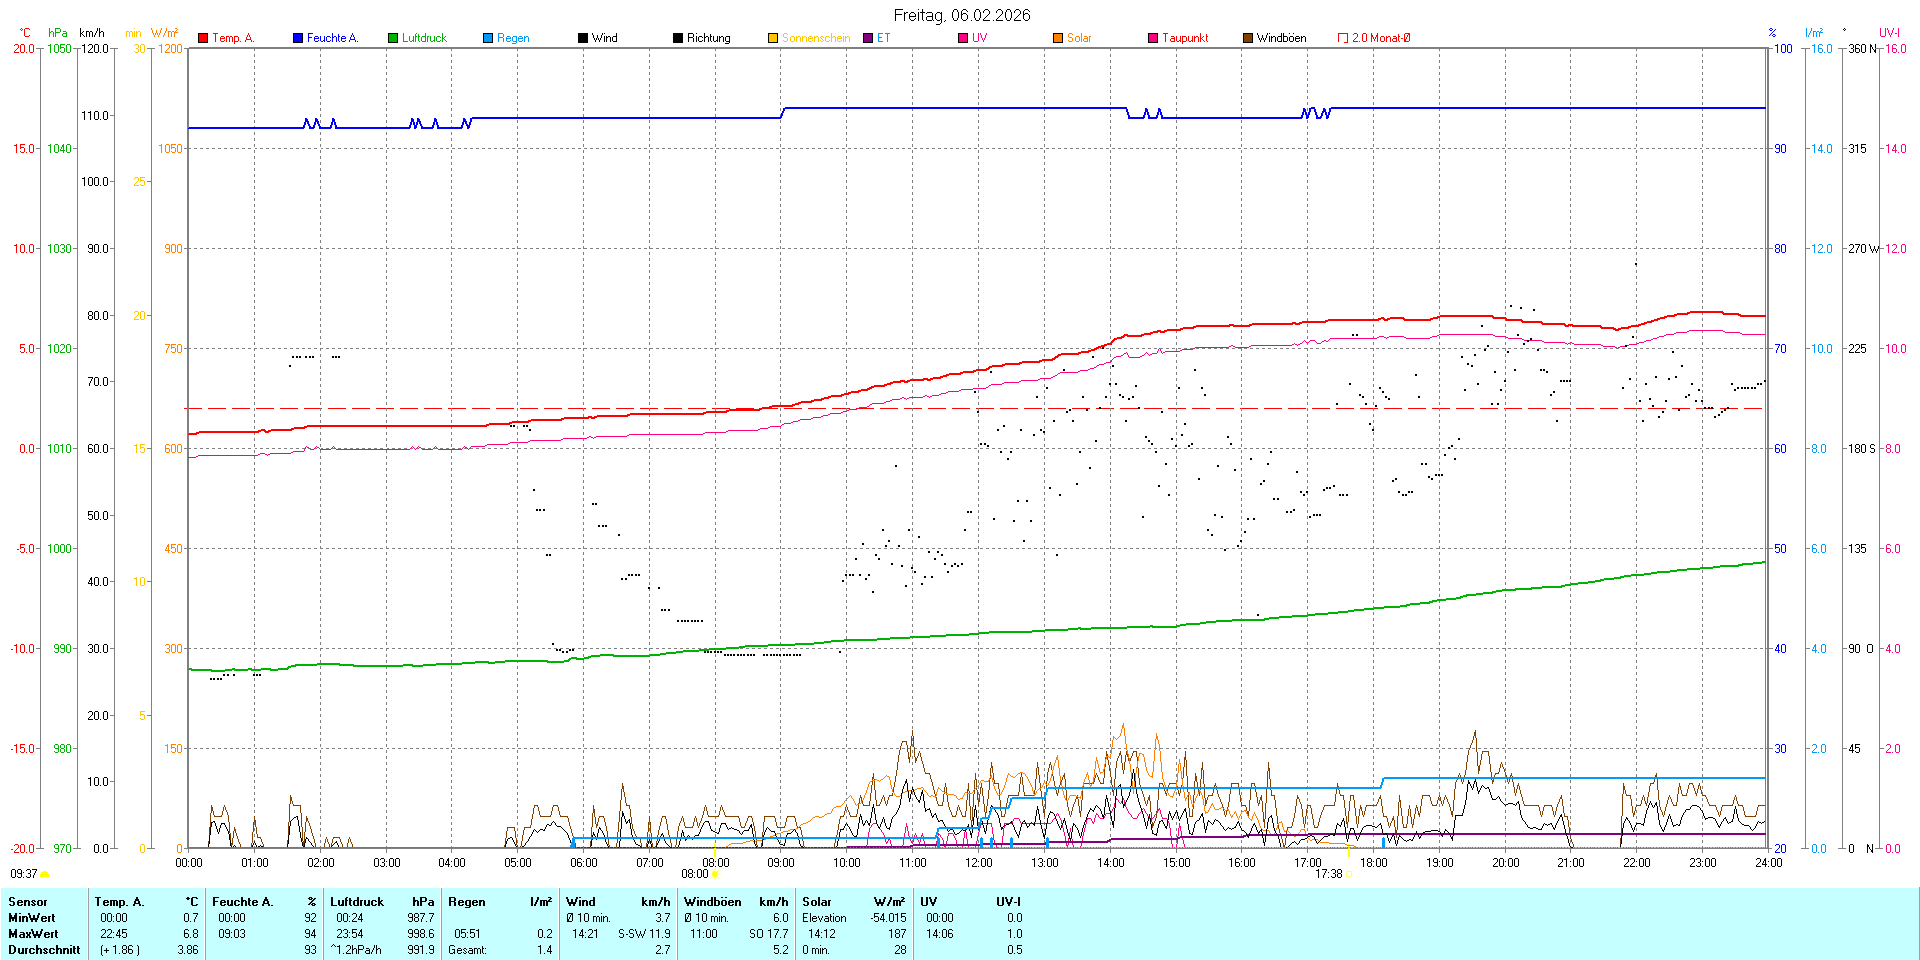Screen dimensions: 1920x960
Task: Click the brown Windböen legend square
Action: tap(1248, 38)
